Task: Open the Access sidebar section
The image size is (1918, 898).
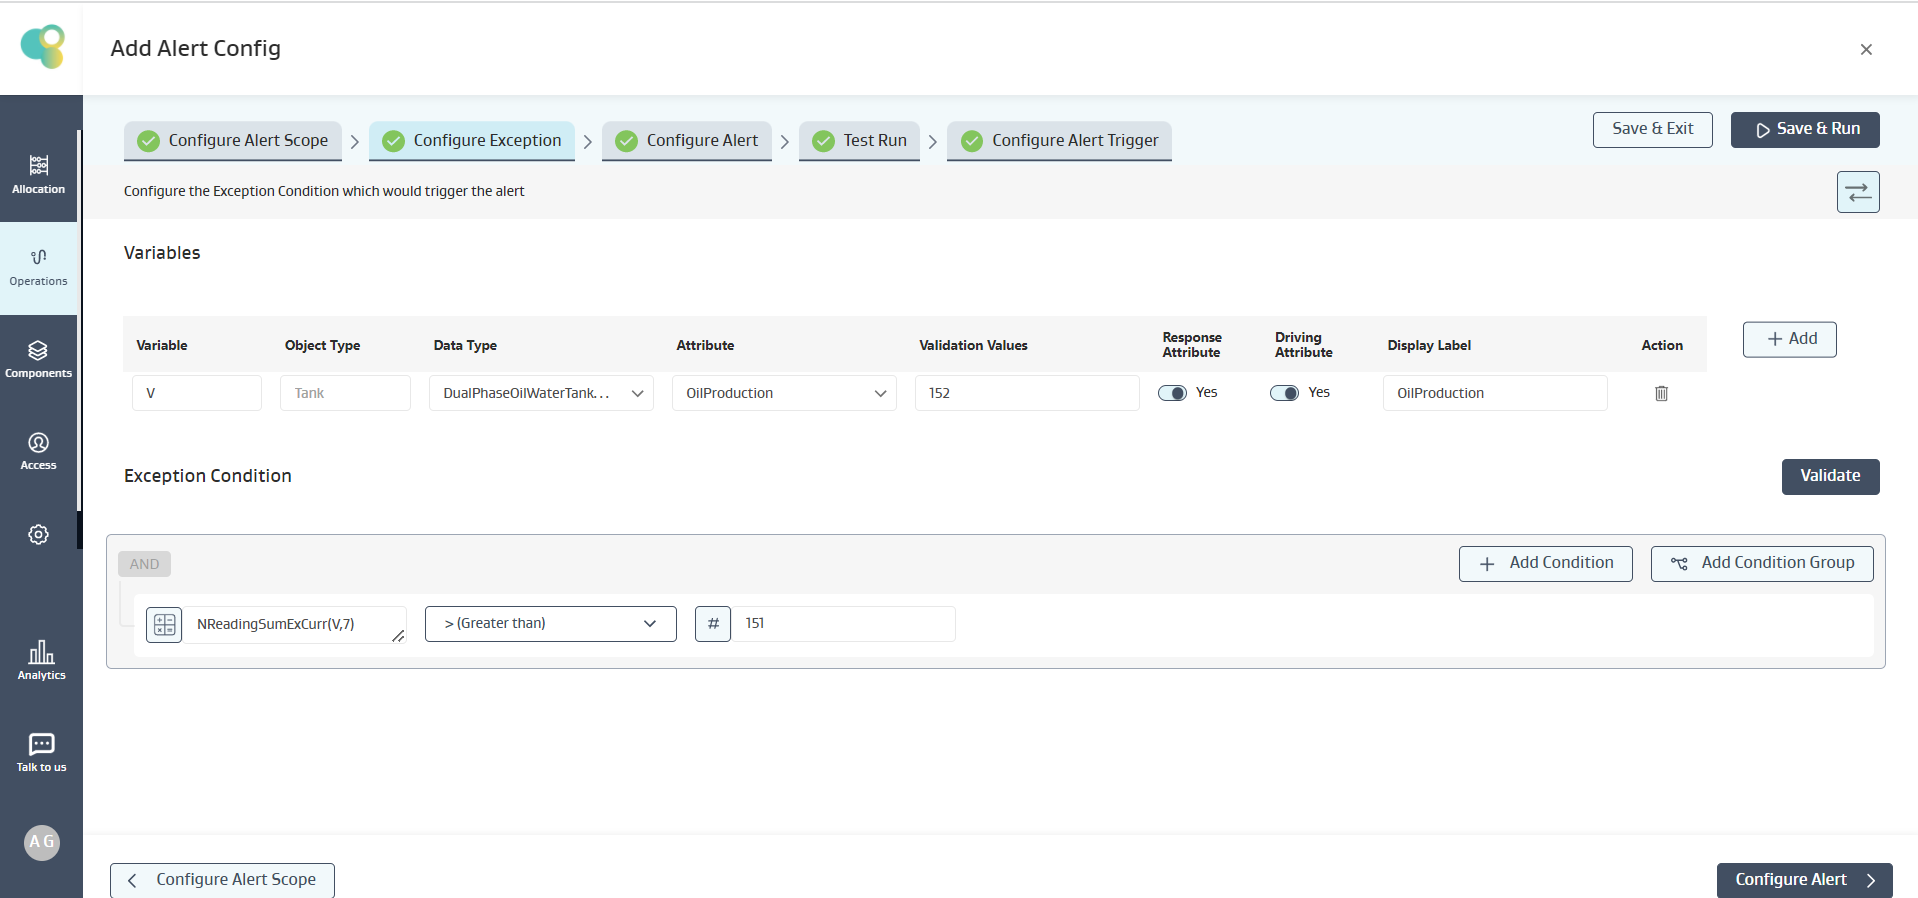Action: (38, 451)
